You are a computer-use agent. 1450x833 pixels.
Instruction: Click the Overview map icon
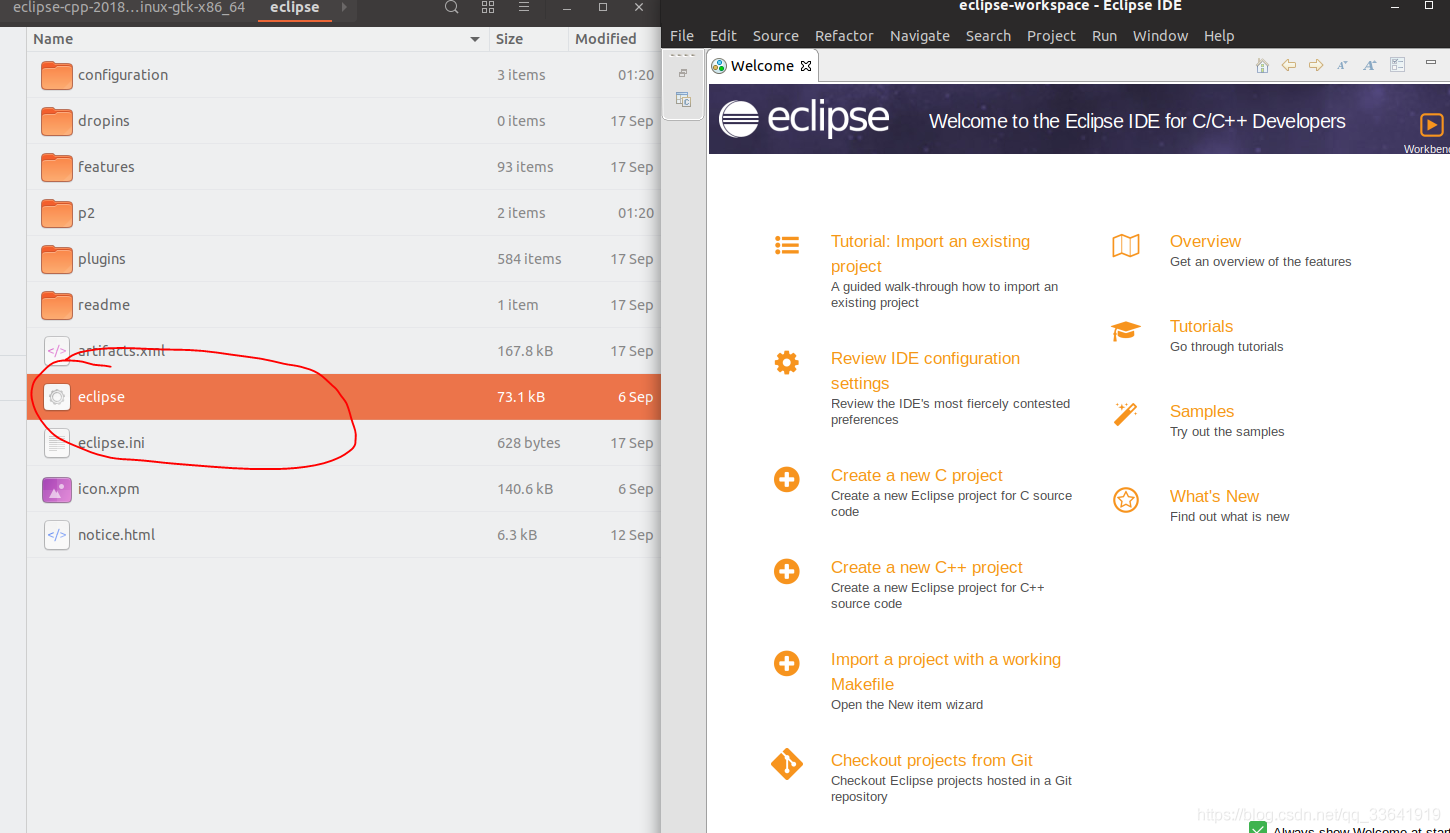[1126, 246]
